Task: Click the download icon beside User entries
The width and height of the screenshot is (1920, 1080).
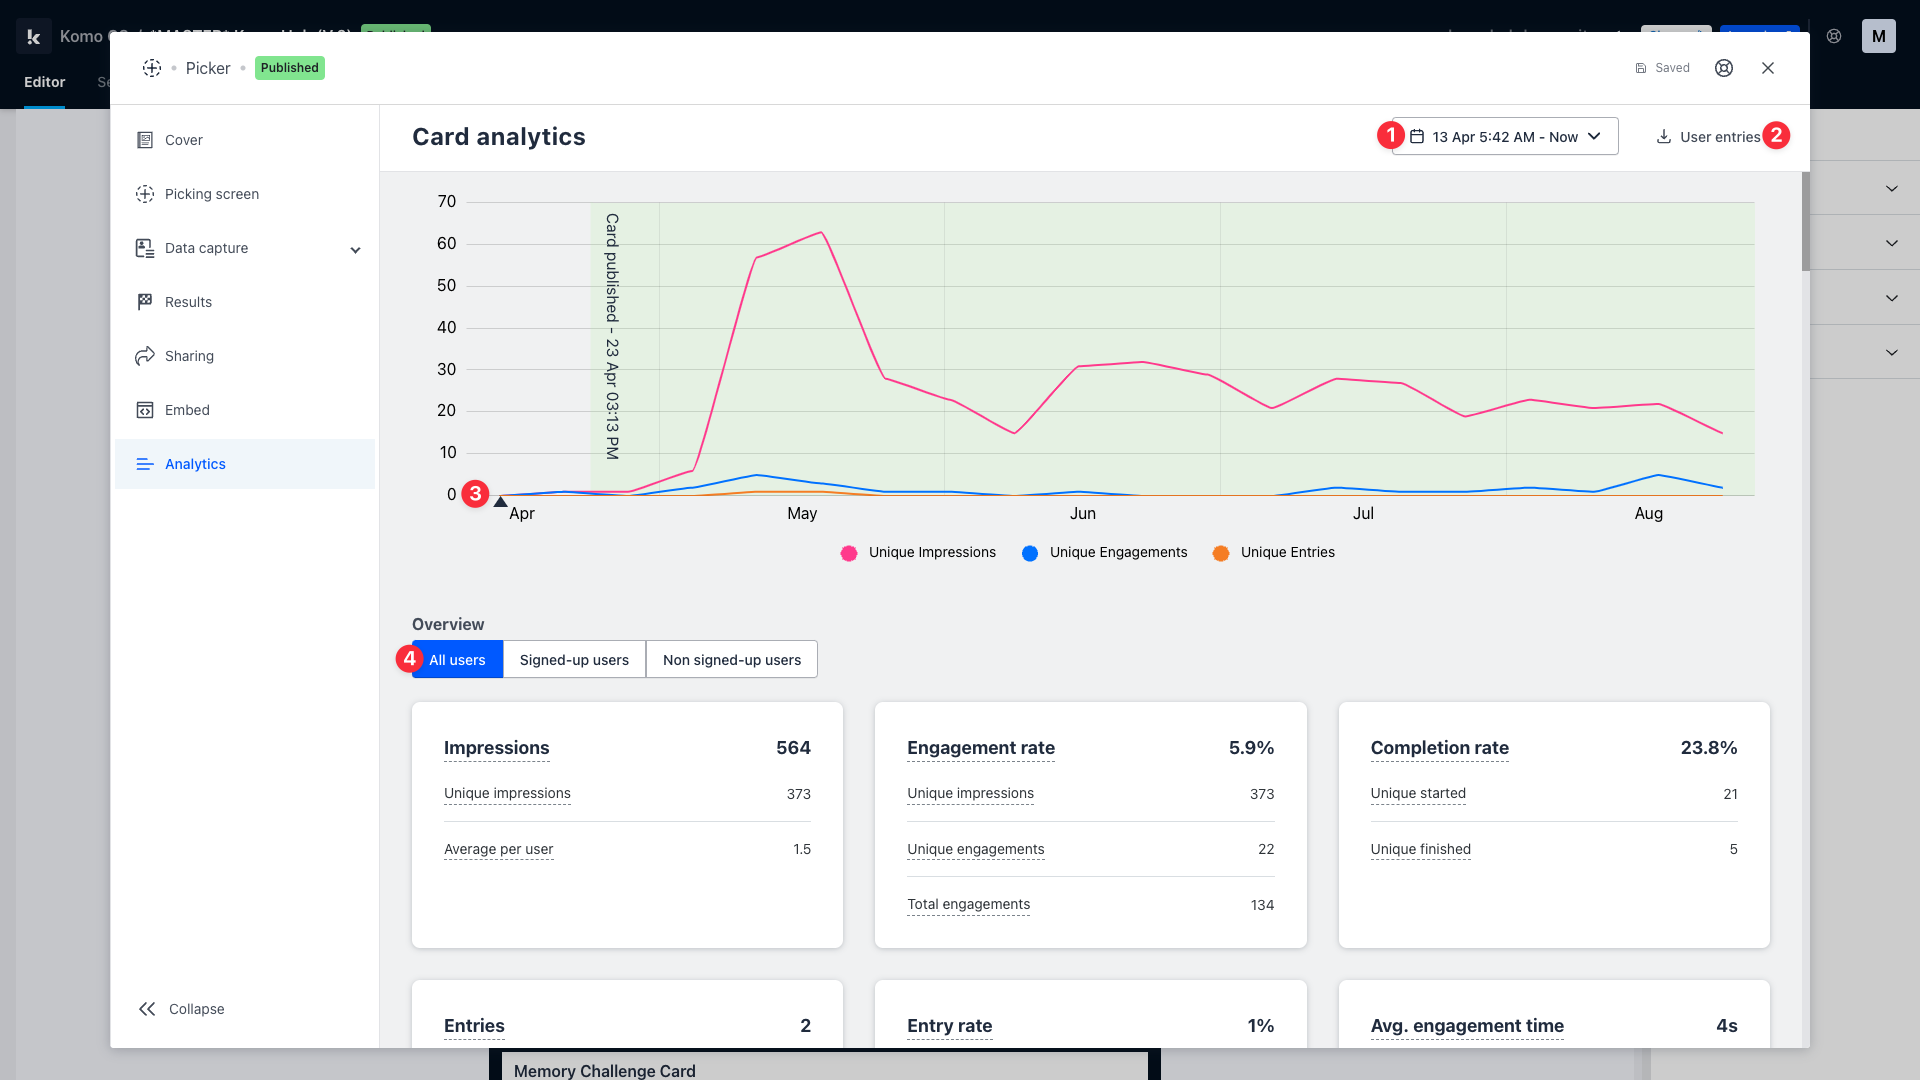Action: click(x=1664, y=137)
